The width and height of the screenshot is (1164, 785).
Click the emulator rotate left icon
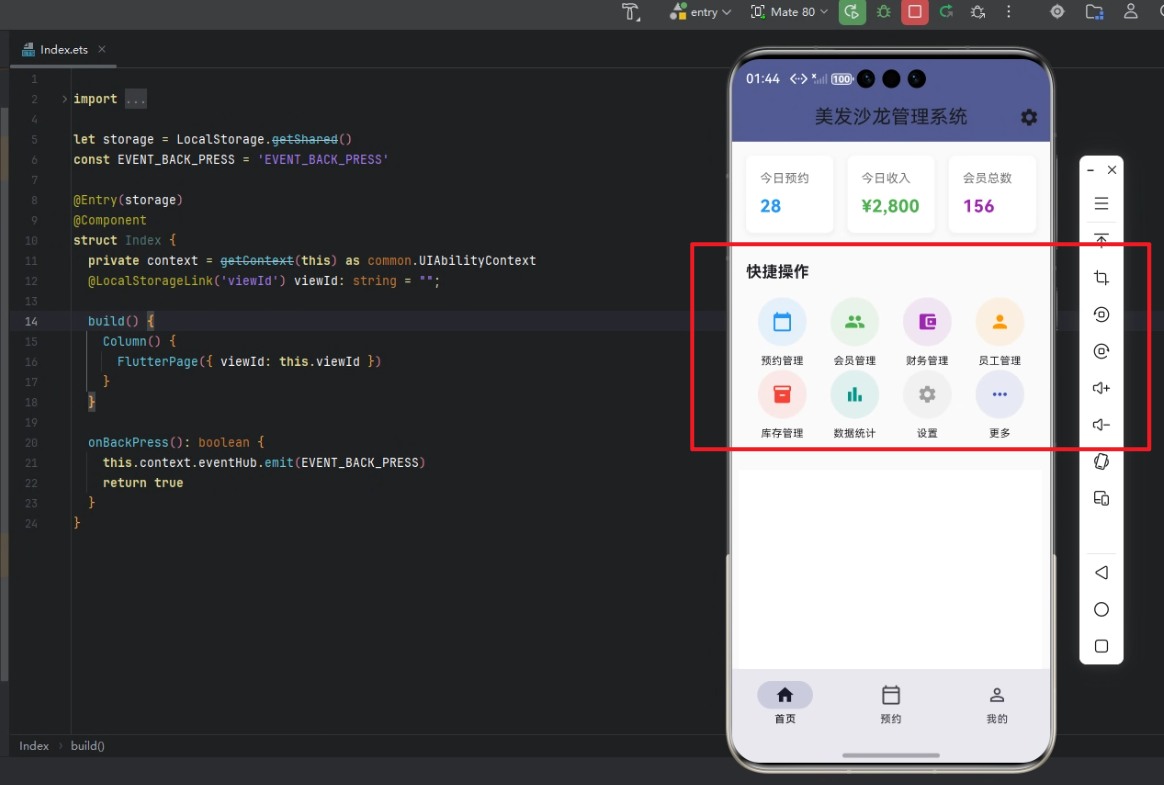click(x=1102, y=314)
